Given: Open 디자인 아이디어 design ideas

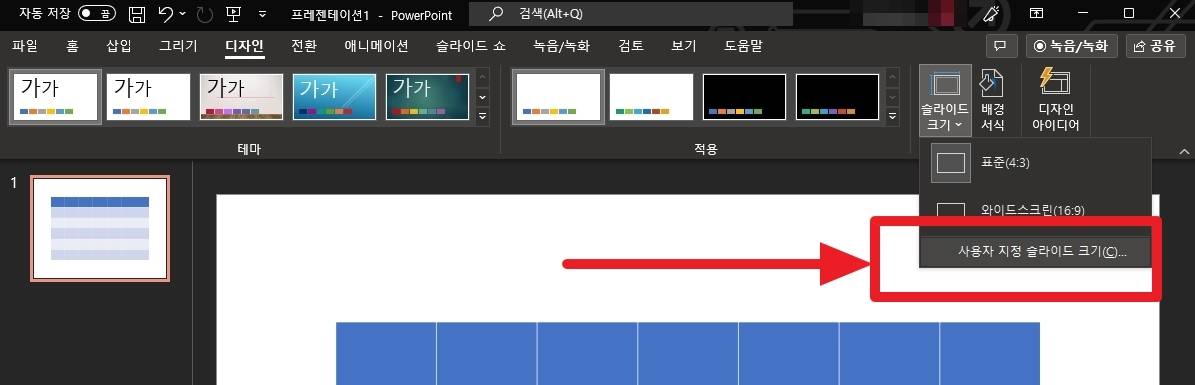Looking at the screenshot, I should (1056, 101).
